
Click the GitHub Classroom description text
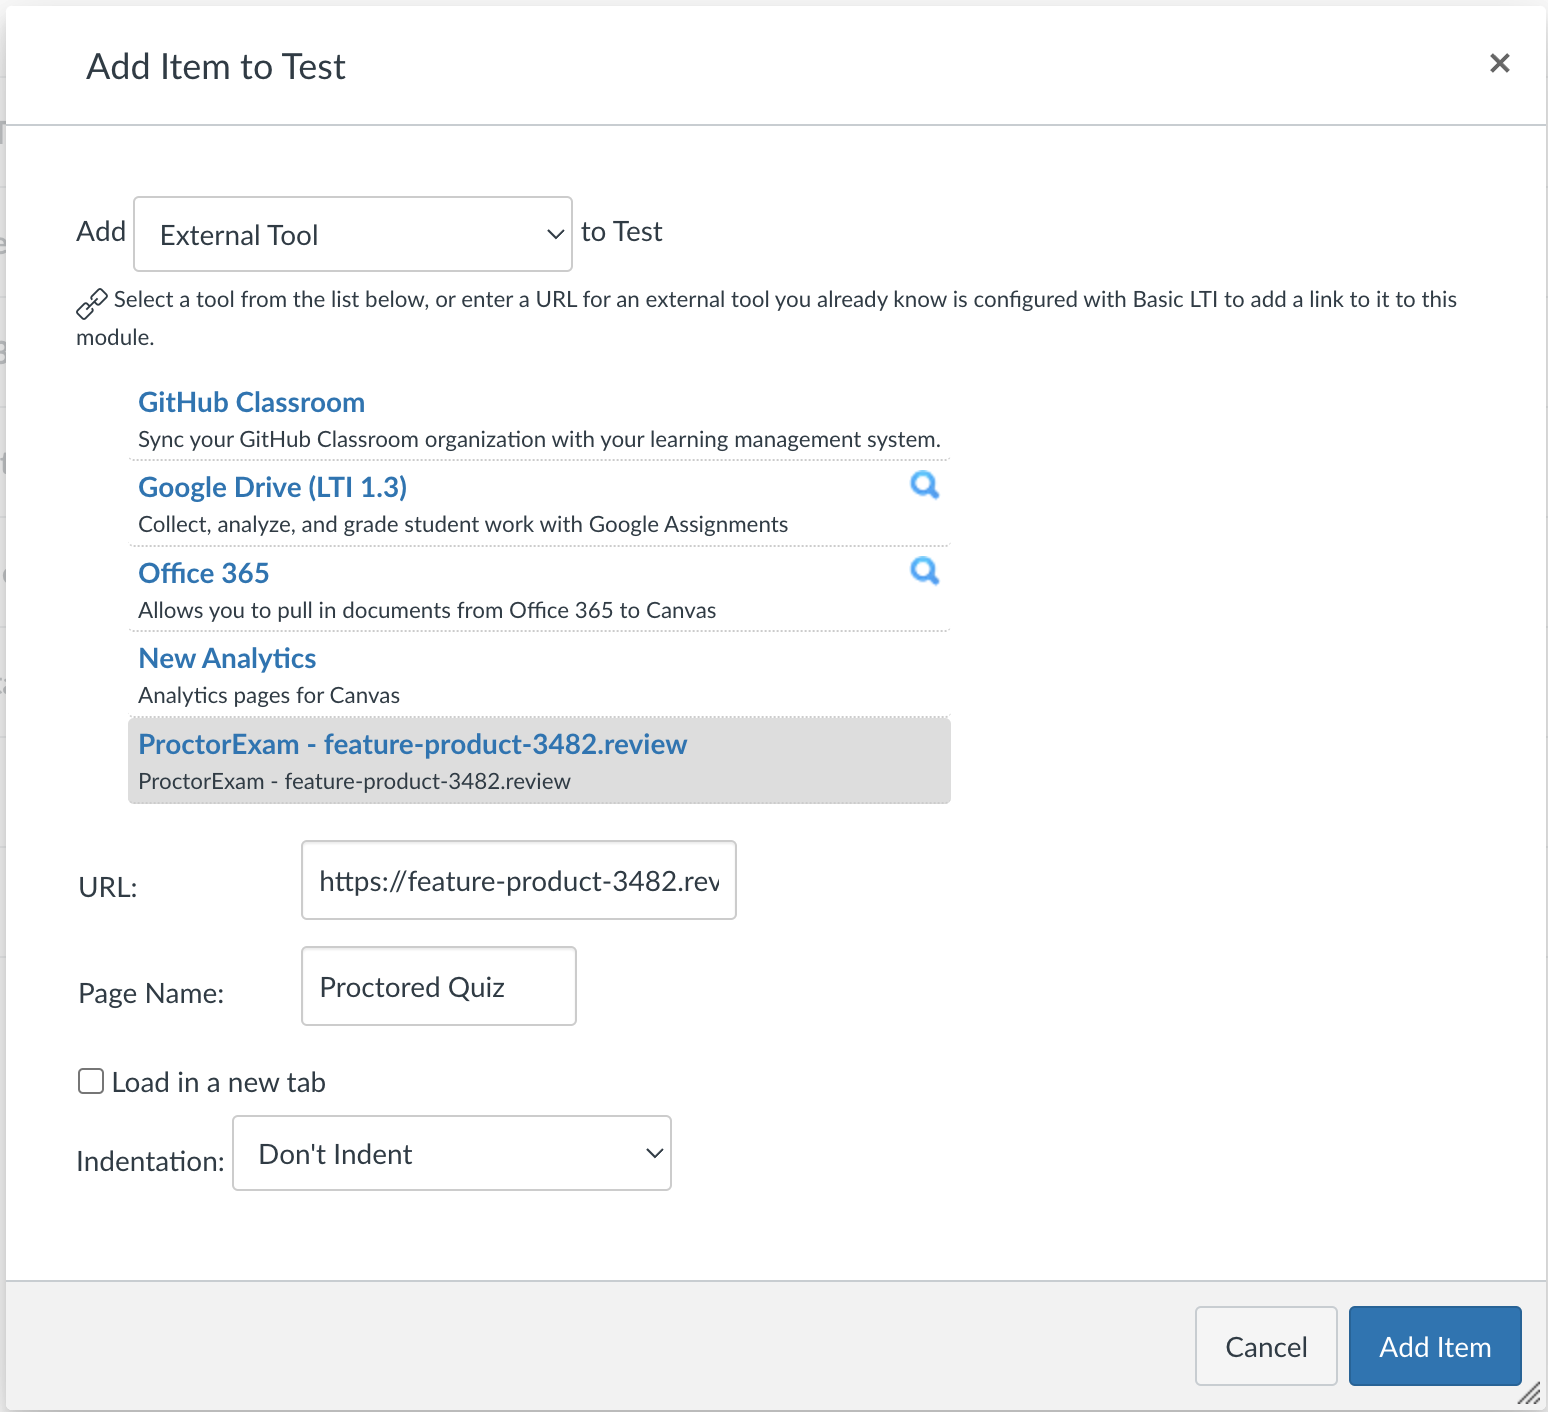coord(539,439)
